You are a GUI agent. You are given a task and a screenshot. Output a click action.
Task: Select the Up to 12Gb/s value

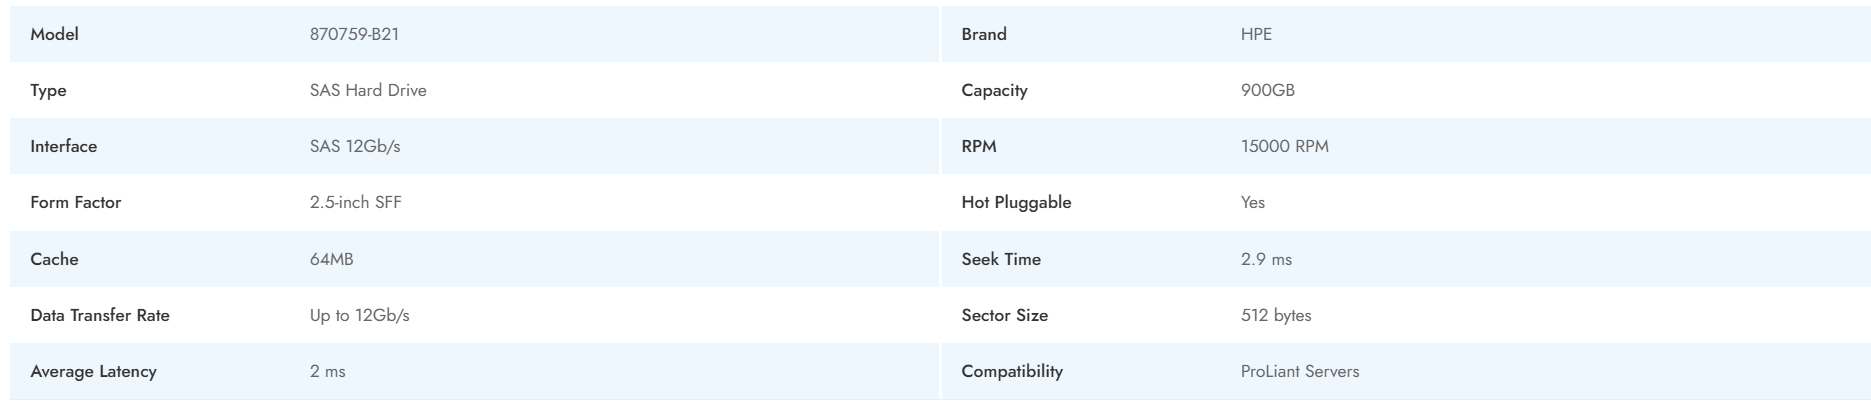tap(359, 315)
